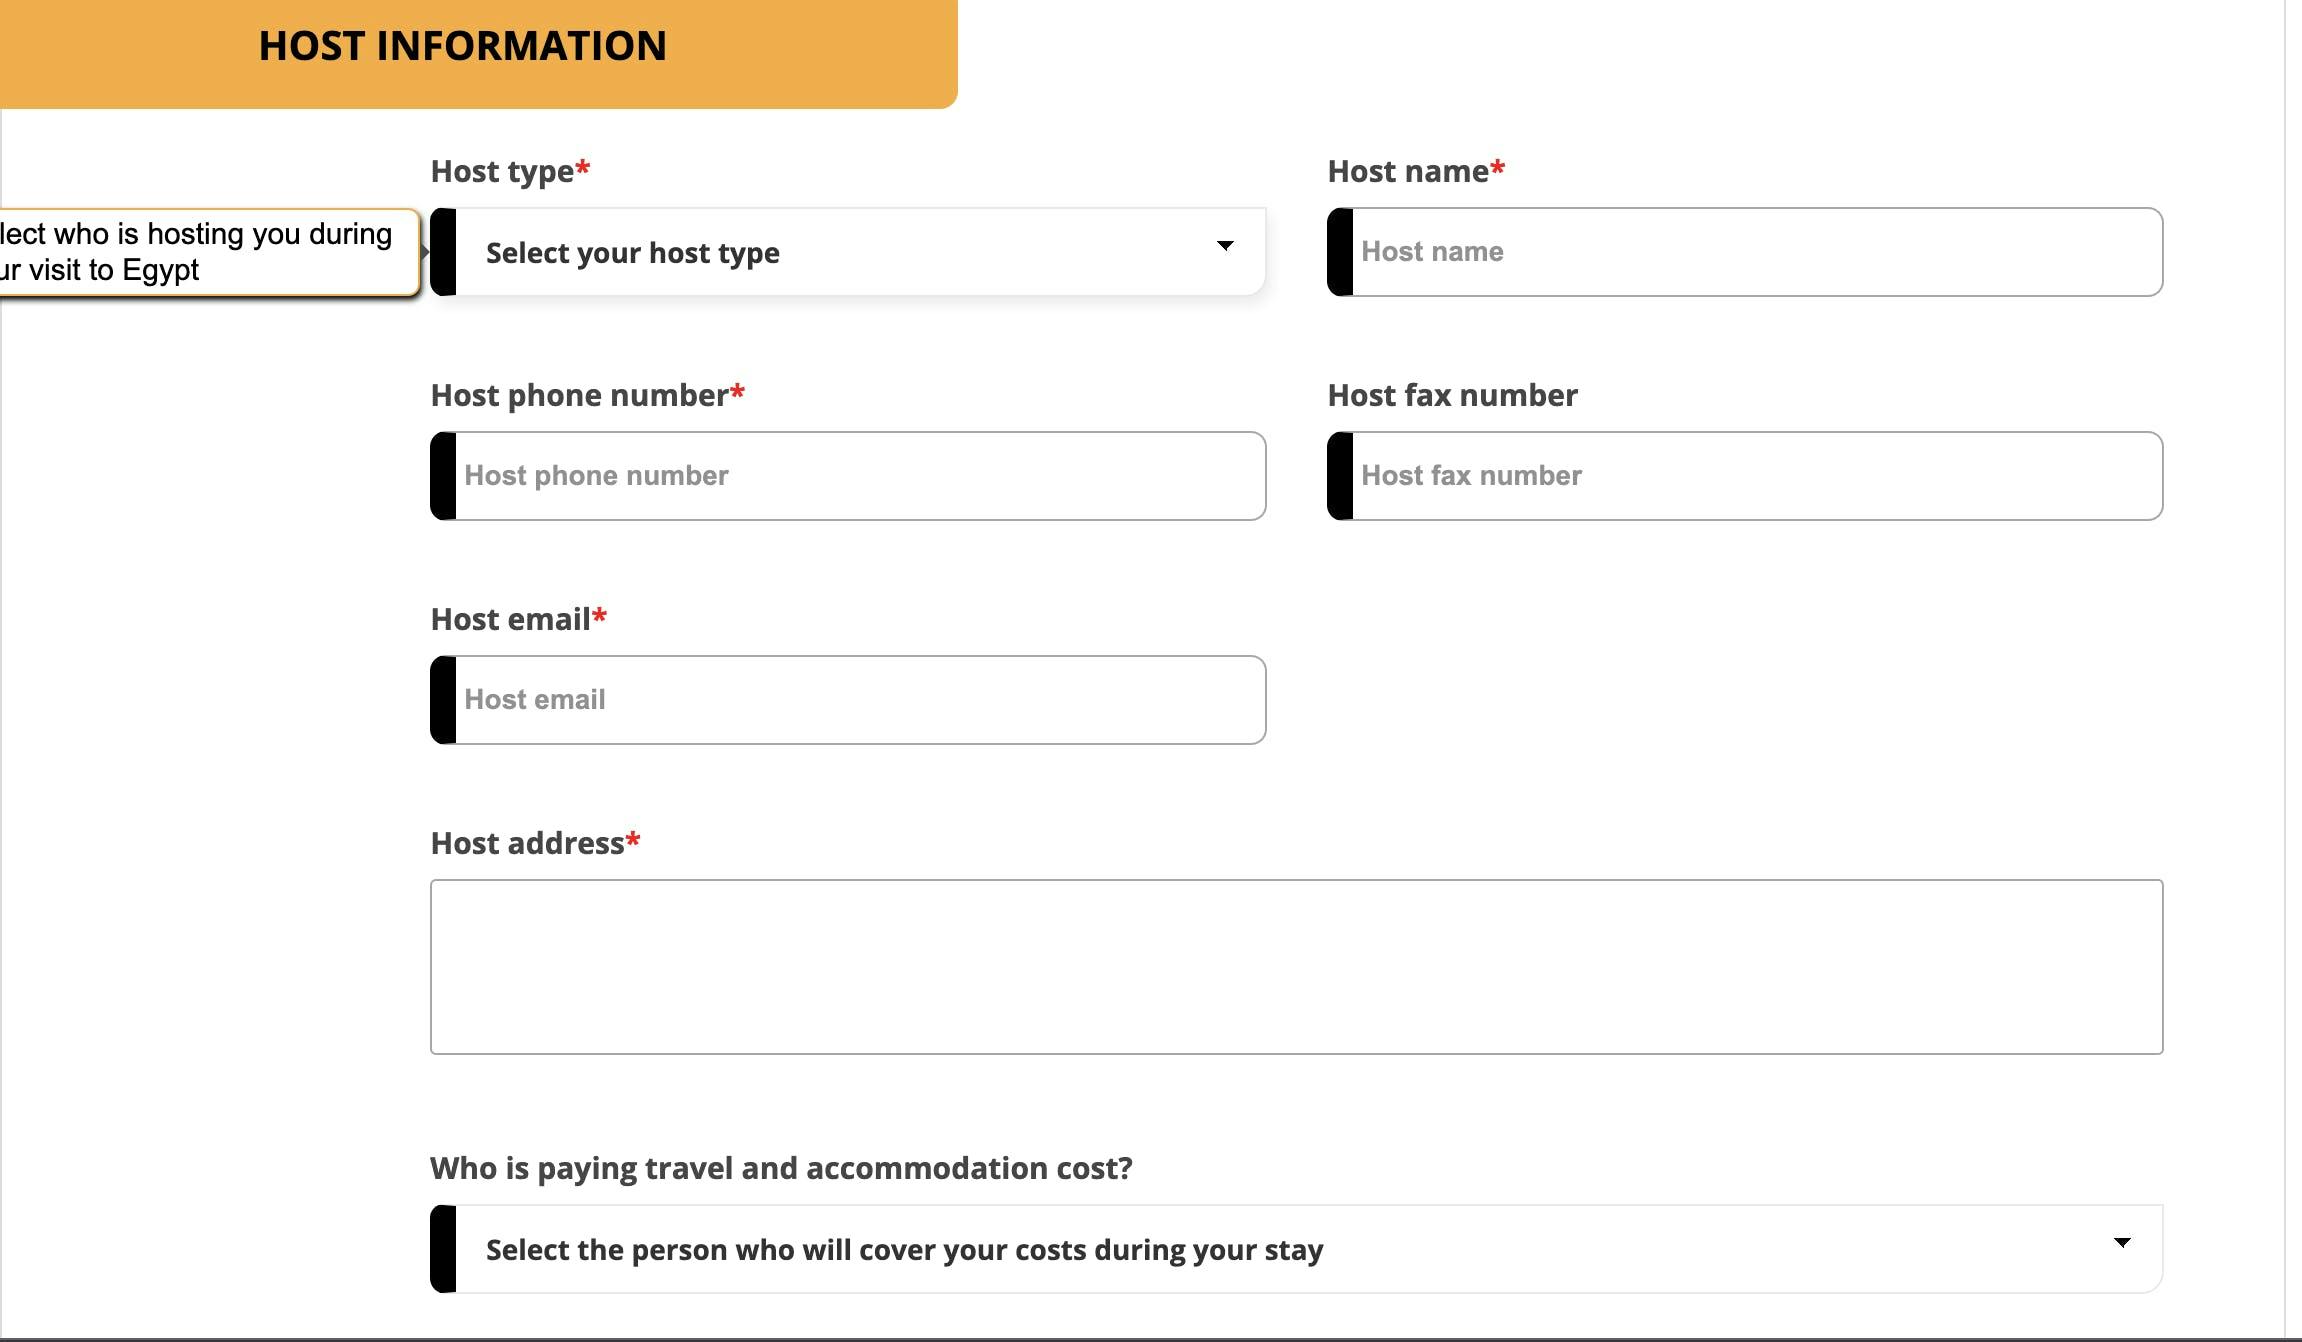The height and width of the screenshot is (1342, 2302).
Task: Click the "Host fax number" label
Action: (1452, 396)
